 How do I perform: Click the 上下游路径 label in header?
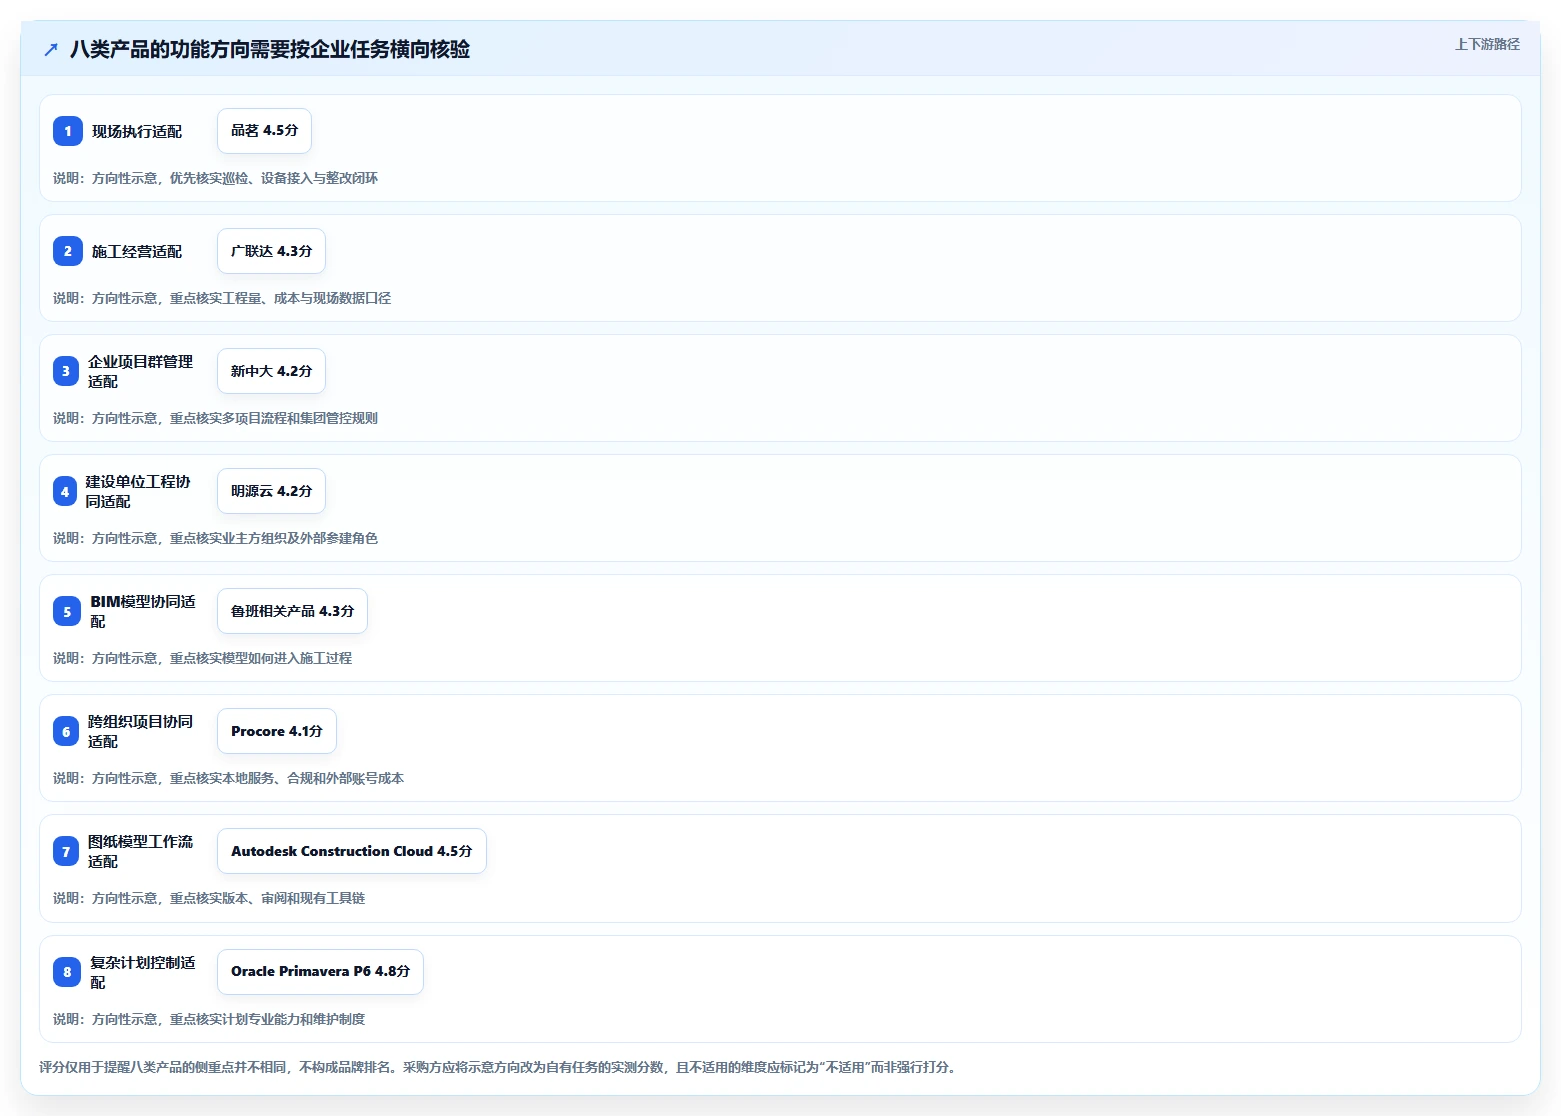1487,44
